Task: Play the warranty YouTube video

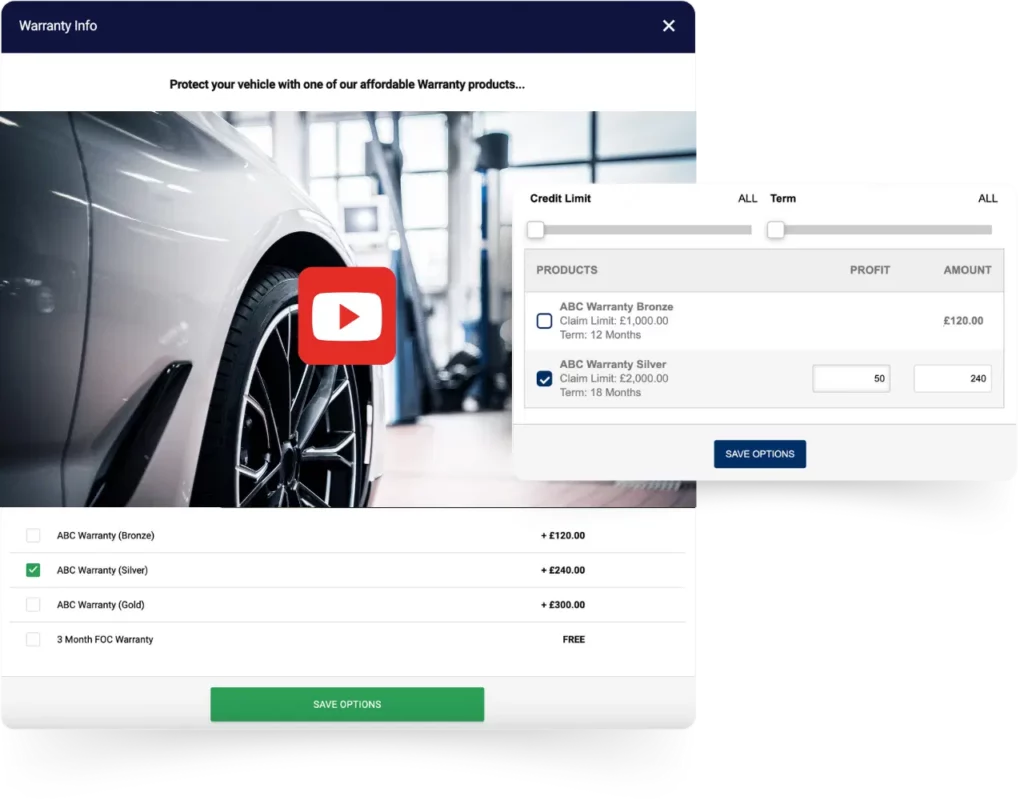Action: coord(347,316)
